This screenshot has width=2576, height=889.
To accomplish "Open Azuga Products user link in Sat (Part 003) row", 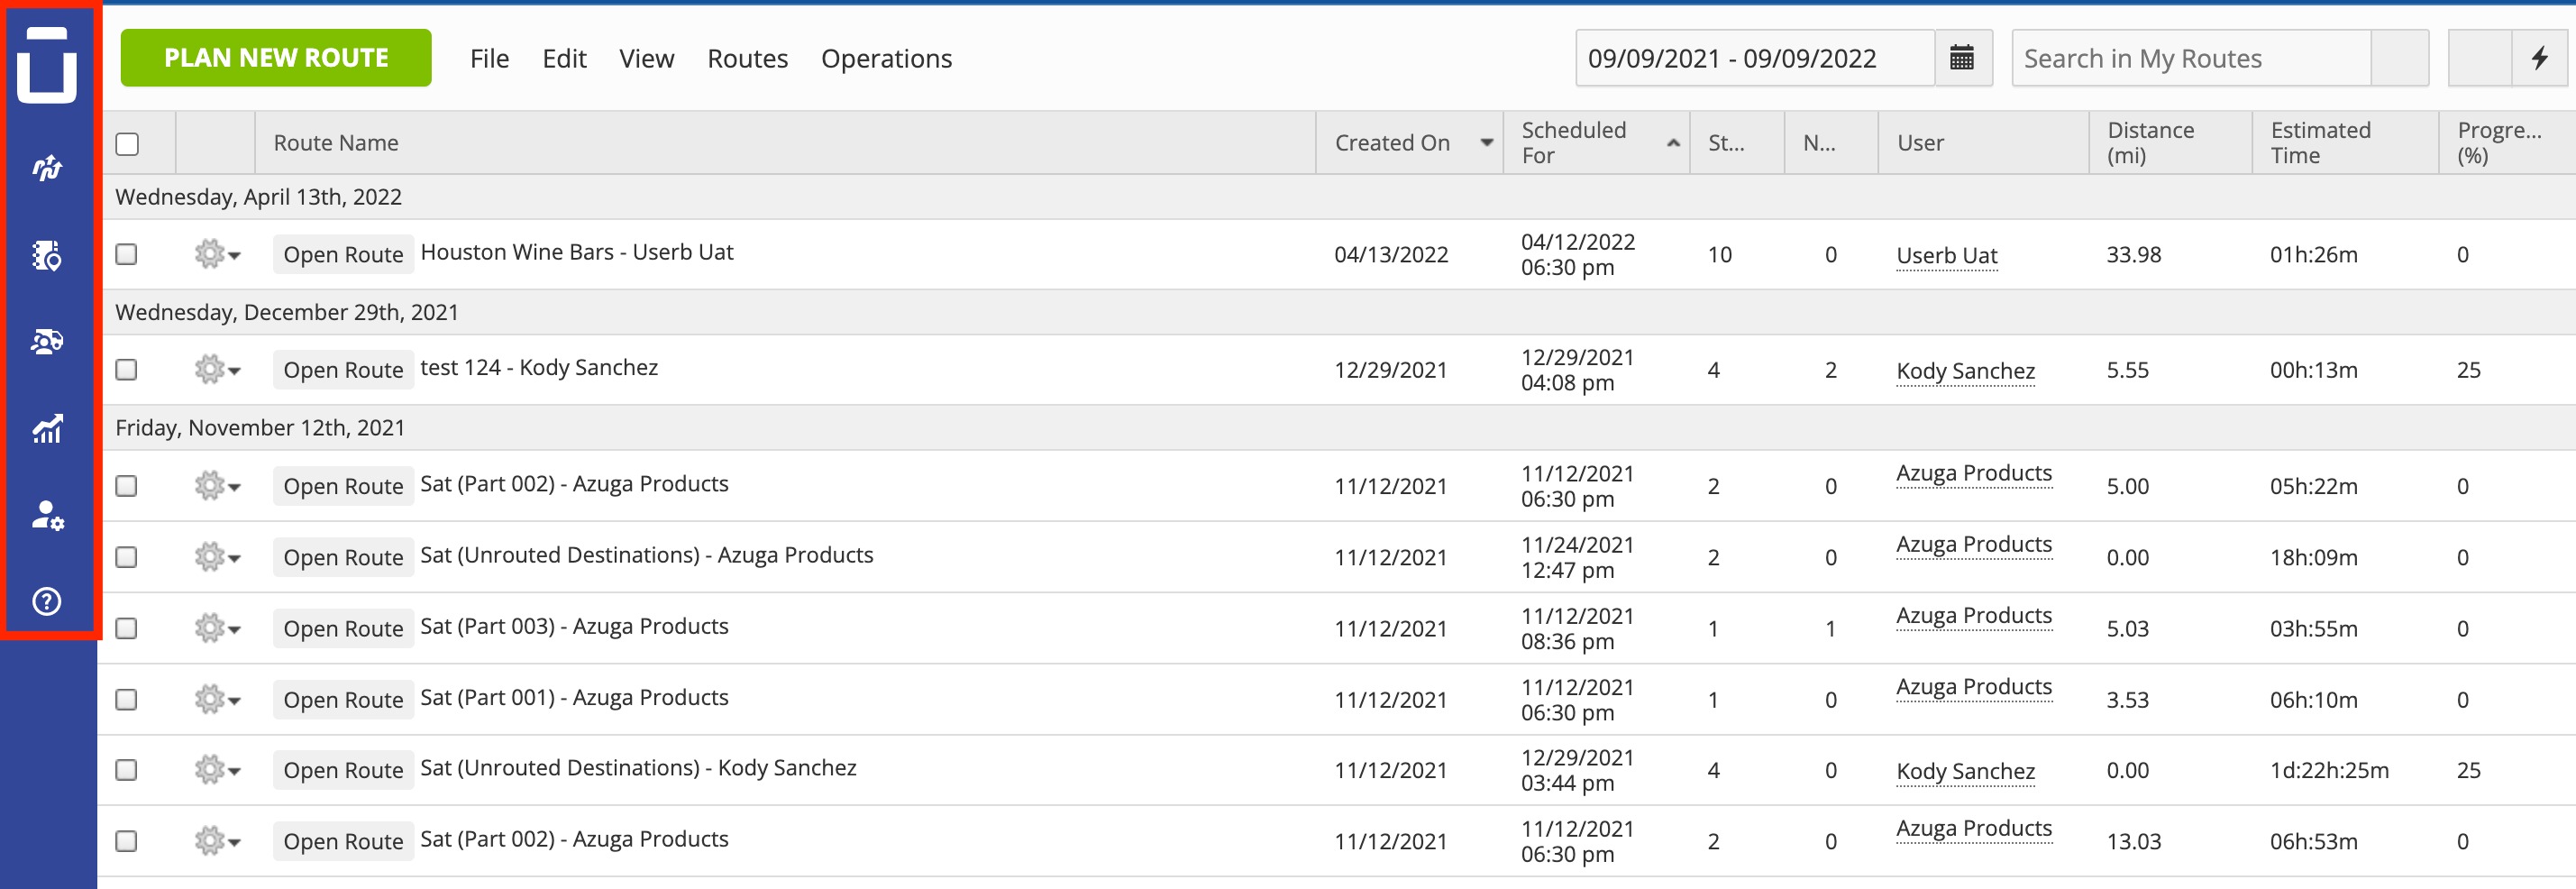I will 1974,616.
